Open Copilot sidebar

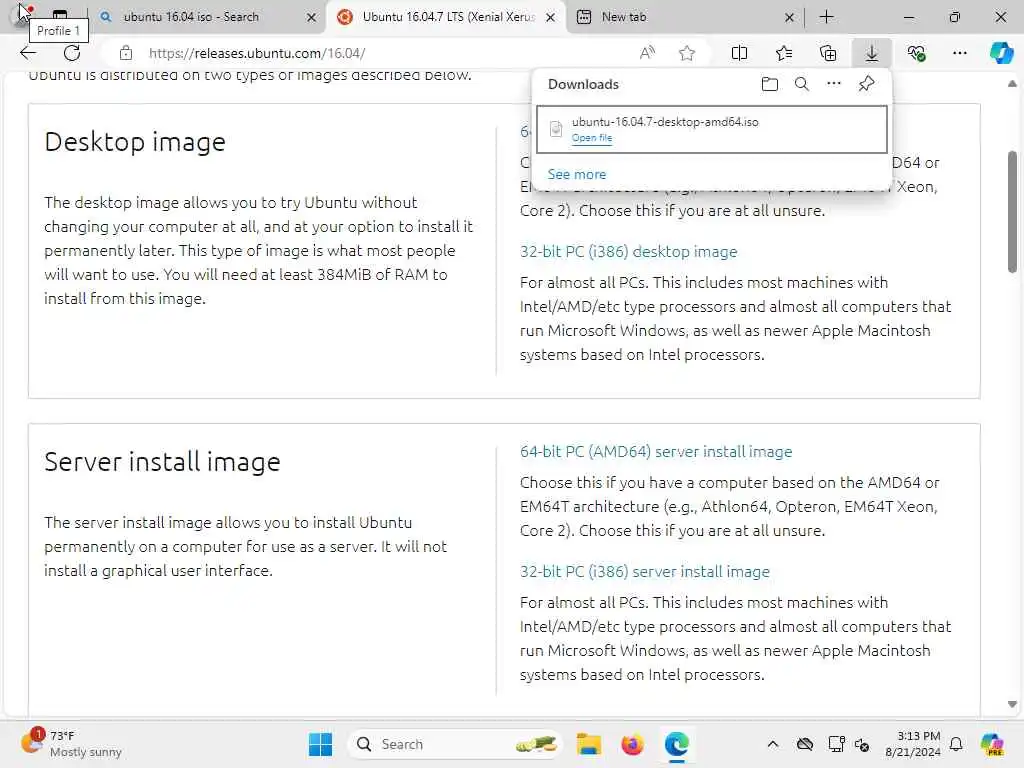1001,53
